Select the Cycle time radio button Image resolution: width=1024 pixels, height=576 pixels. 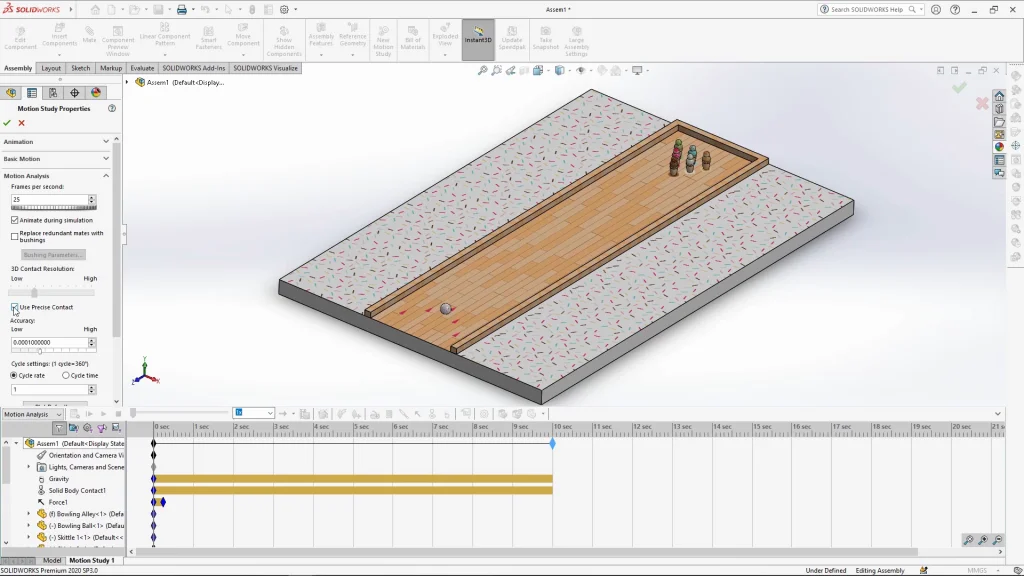click(x=66, y=375)
